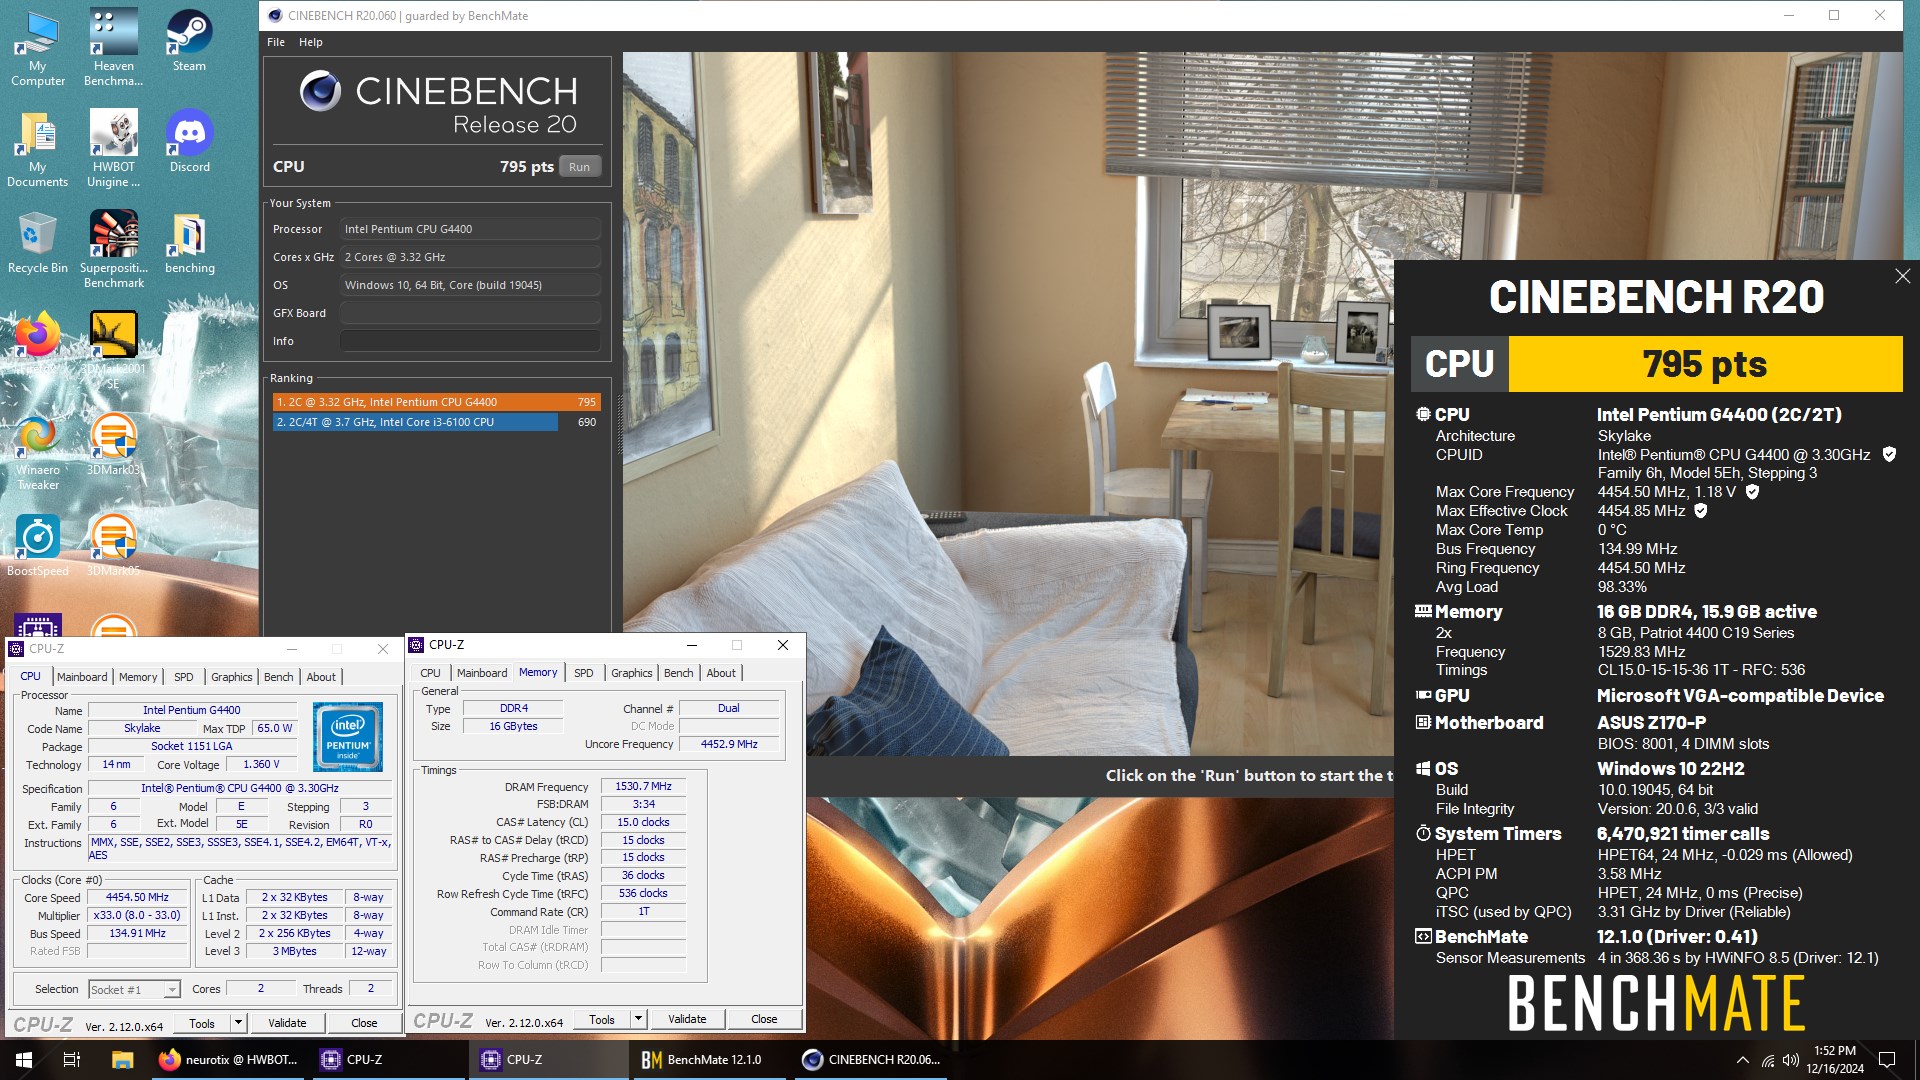The width and height of the screenshot is (1920, 1080).
Task: Click the Processor field in Cinebench
Action: click(x=470, y=229)
